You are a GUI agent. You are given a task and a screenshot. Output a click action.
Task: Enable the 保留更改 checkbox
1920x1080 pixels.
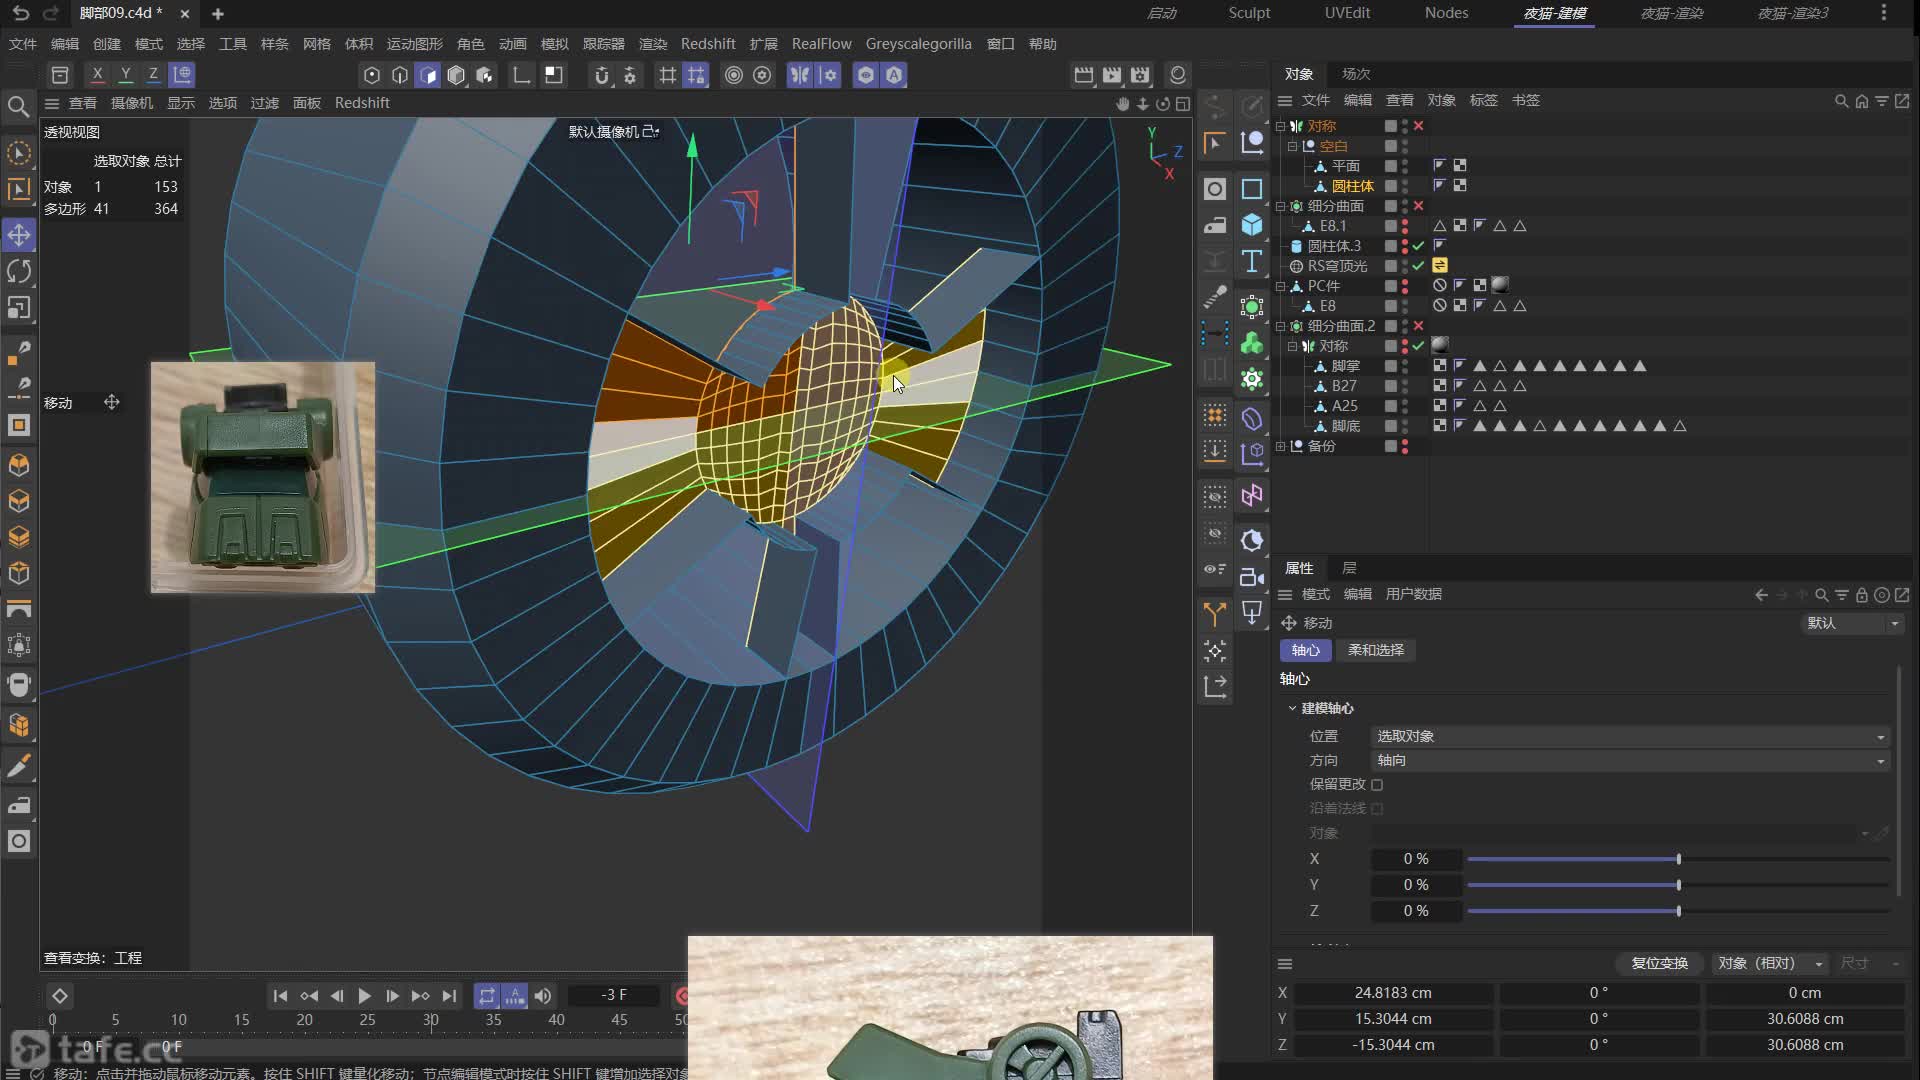click(1377, 785)
